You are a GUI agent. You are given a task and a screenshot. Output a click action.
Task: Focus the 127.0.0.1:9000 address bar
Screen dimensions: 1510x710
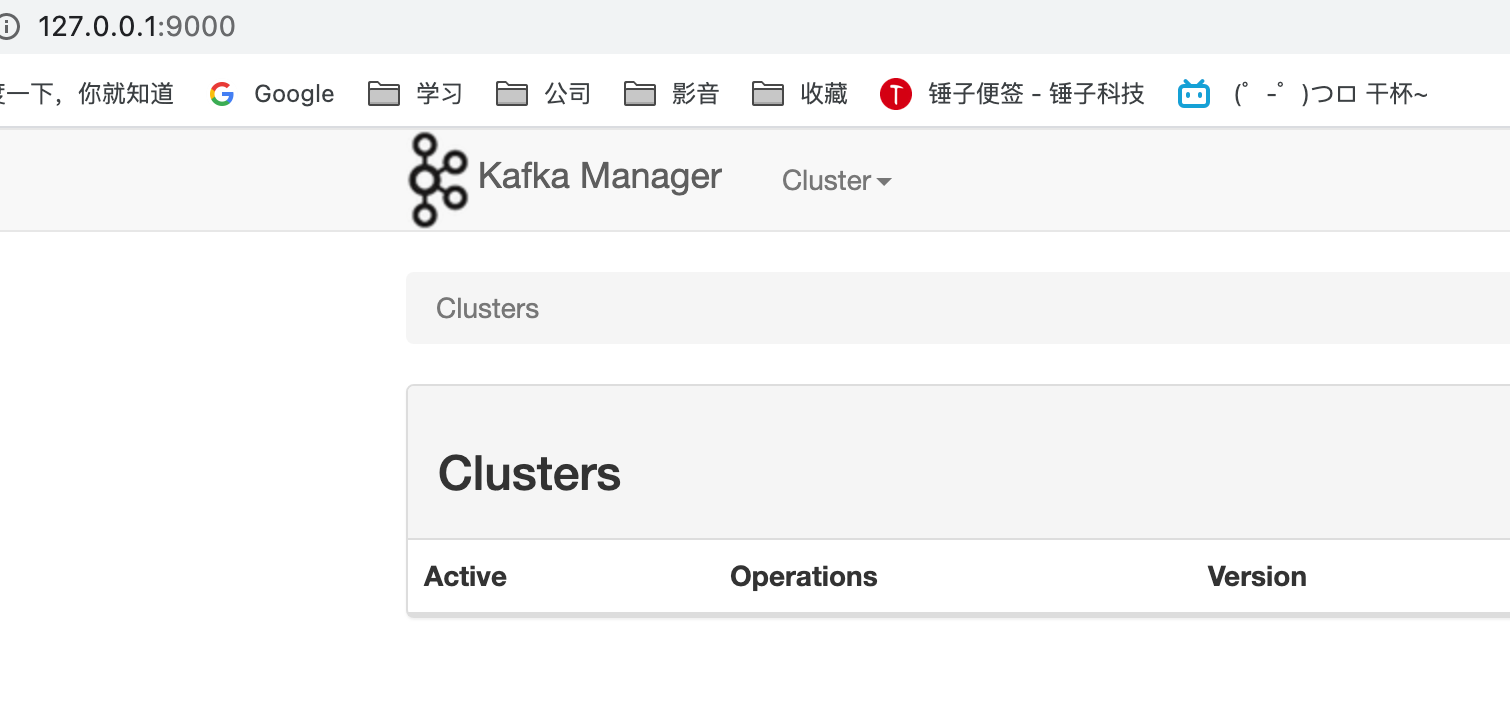(x=137, y=26)
